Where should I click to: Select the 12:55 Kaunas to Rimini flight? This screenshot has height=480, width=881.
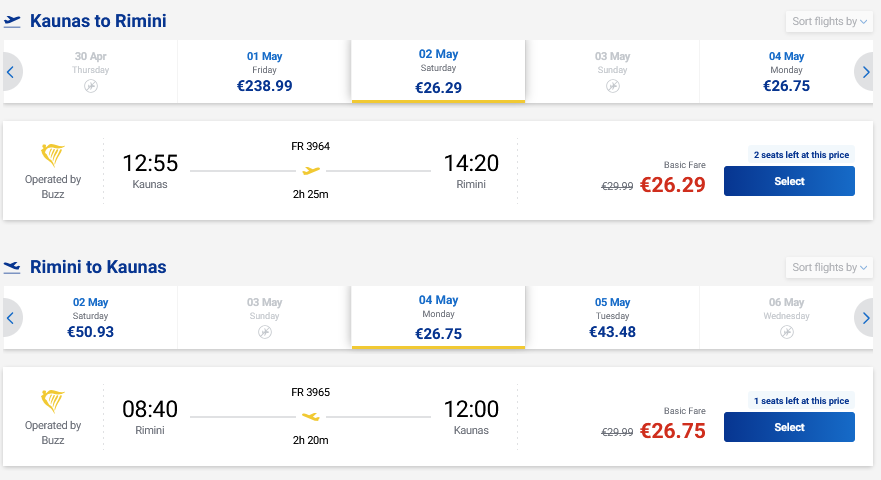pyautogui.click(x=789, y=181)
